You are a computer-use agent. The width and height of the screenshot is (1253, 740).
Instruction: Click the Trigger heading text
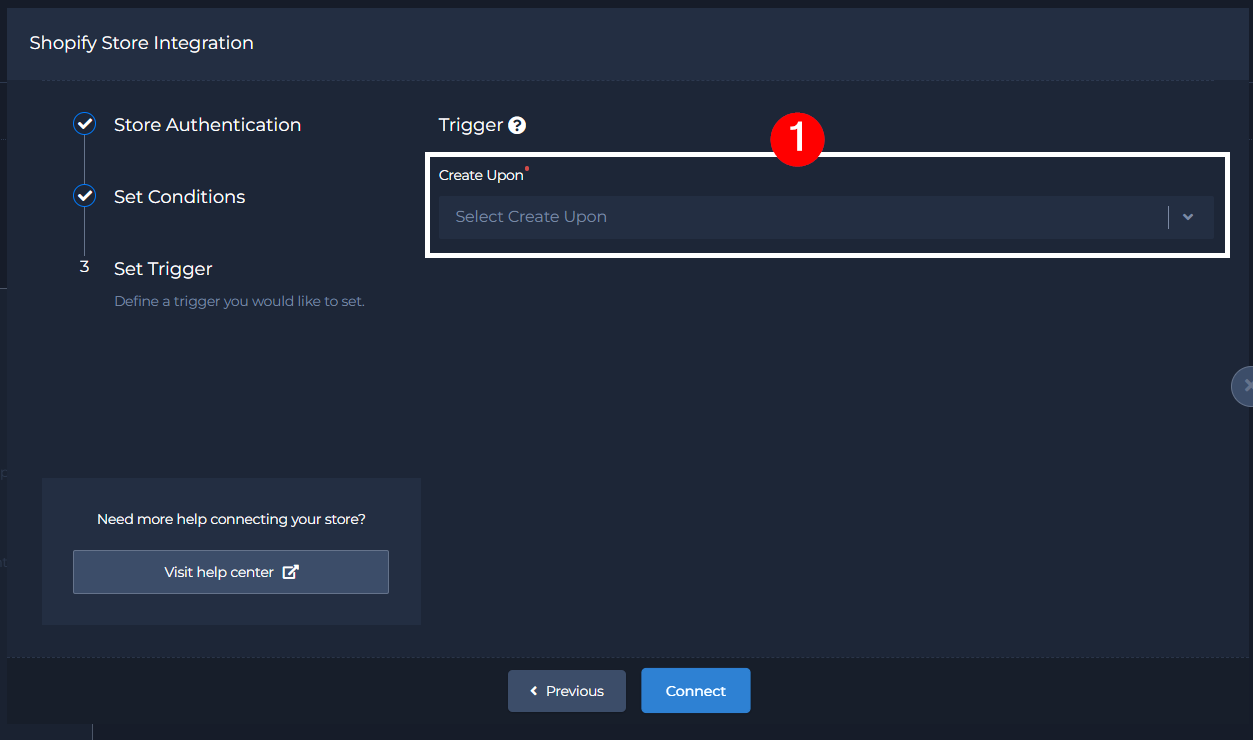point(470,125)
